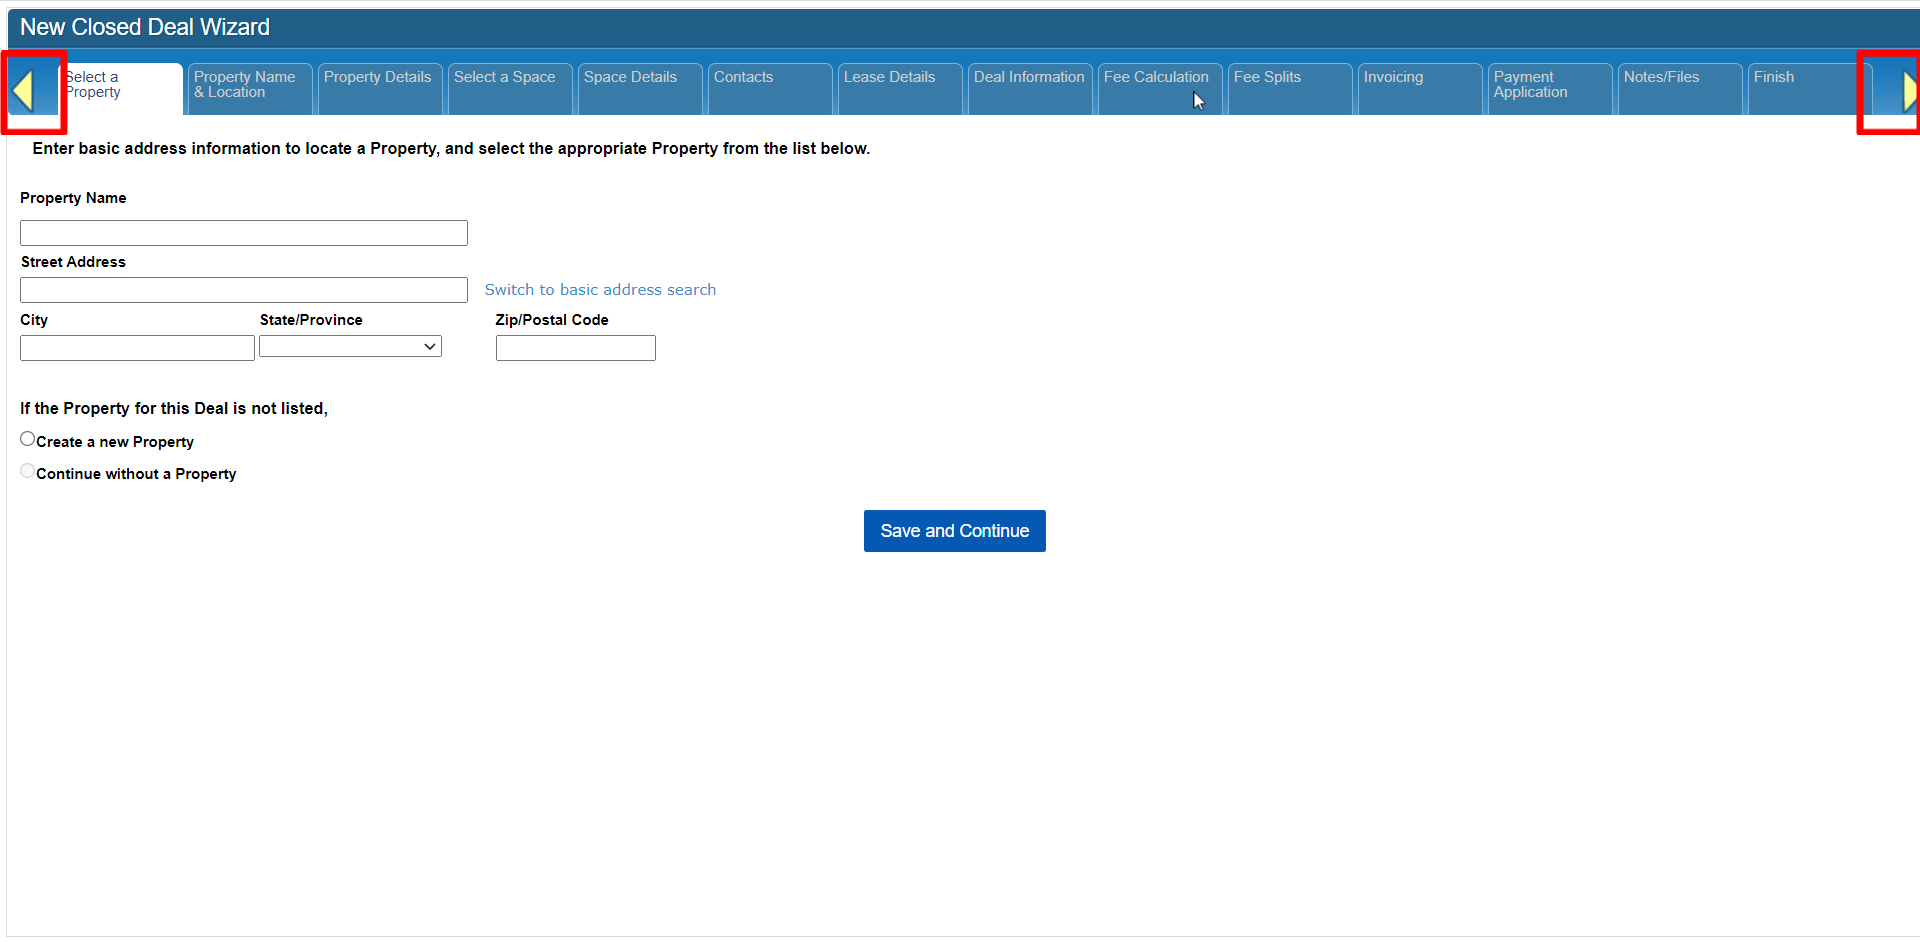Viewport: 1920px width, 942px height.
Task: Choose Continue without a Property radio button
Action: point(28,471)
